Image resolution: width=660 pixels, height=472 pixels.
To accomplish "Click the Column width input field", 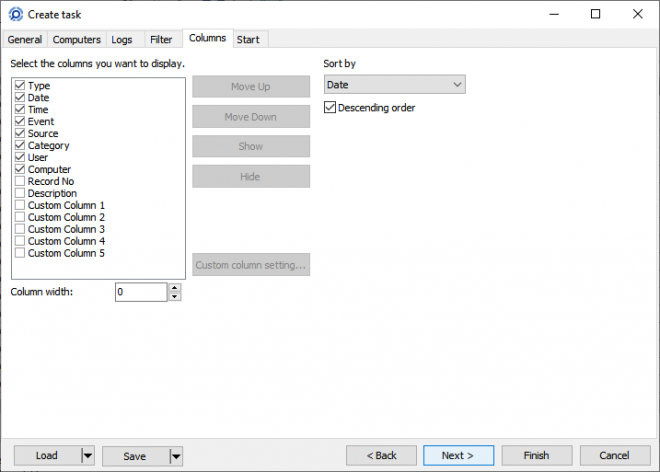I will (x=141, y=292).
